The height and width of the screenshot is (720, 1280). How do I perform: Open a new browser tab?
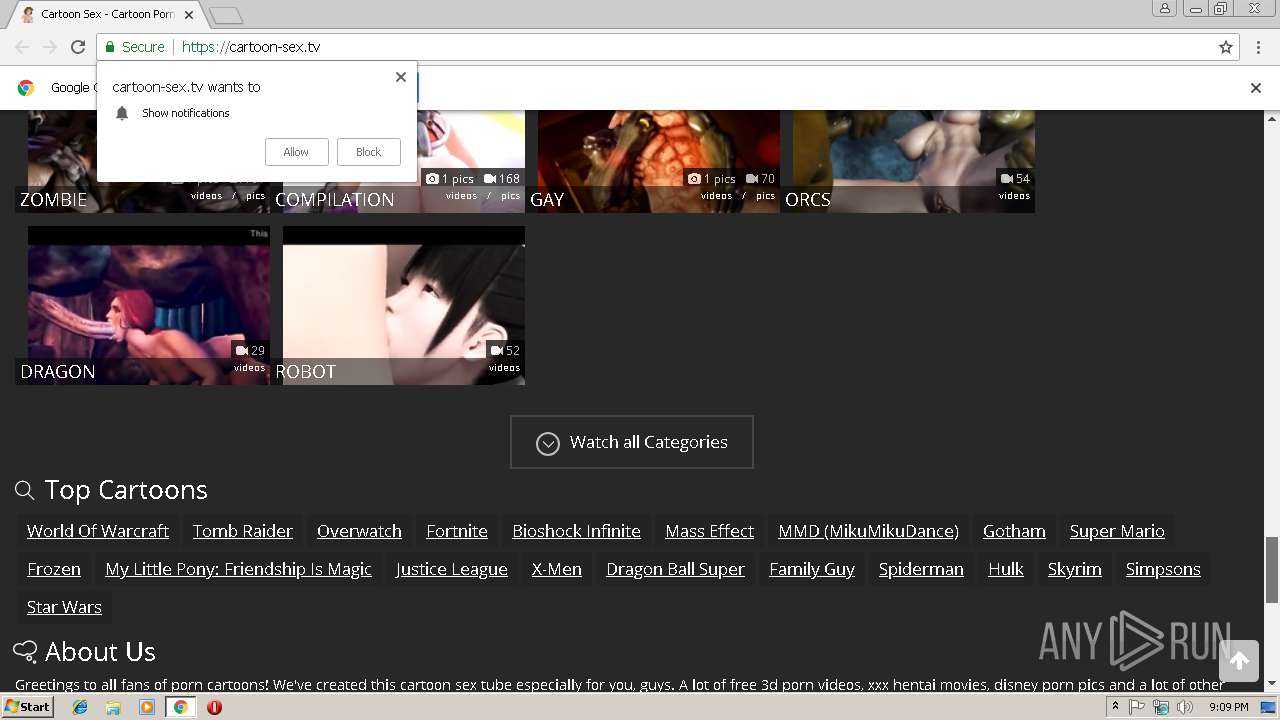226,15
